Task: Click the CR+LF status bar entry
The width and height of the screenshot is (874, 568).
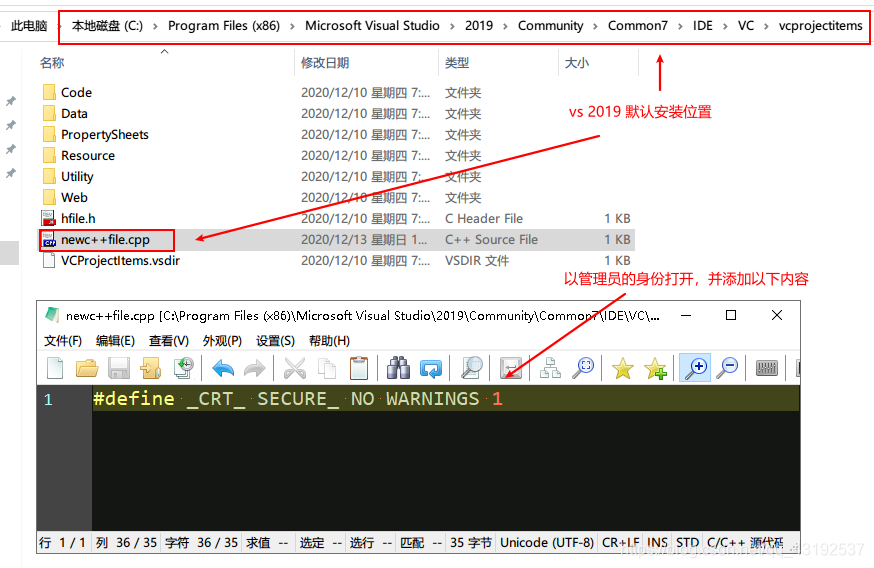Action: tap(621, 542)
